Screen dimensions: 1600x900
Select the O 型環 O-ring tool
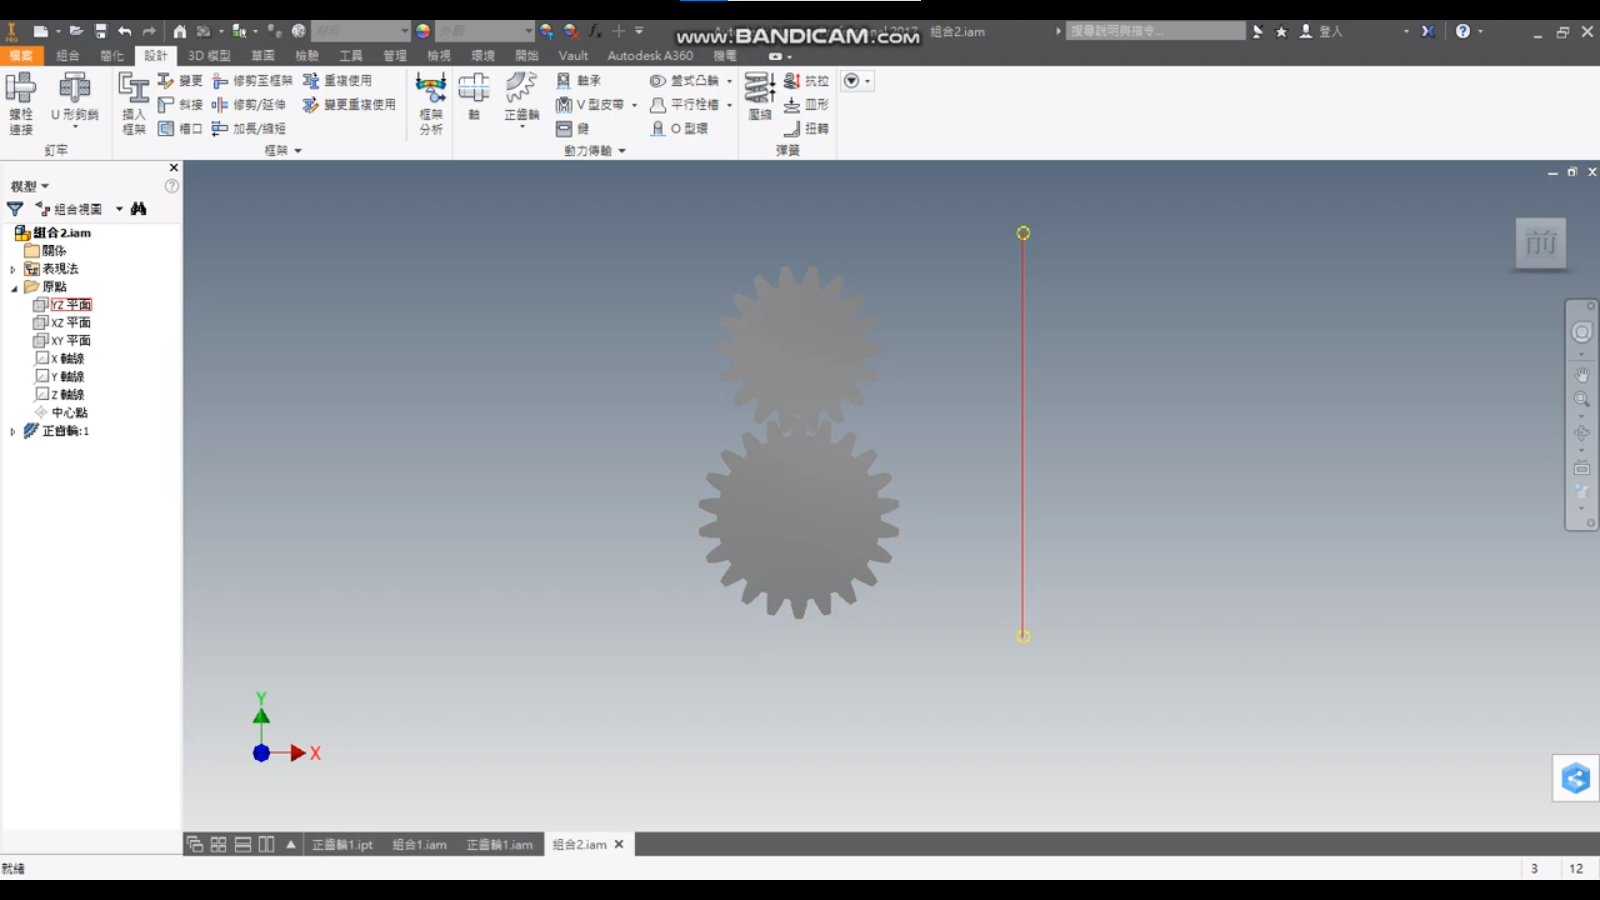679,128
